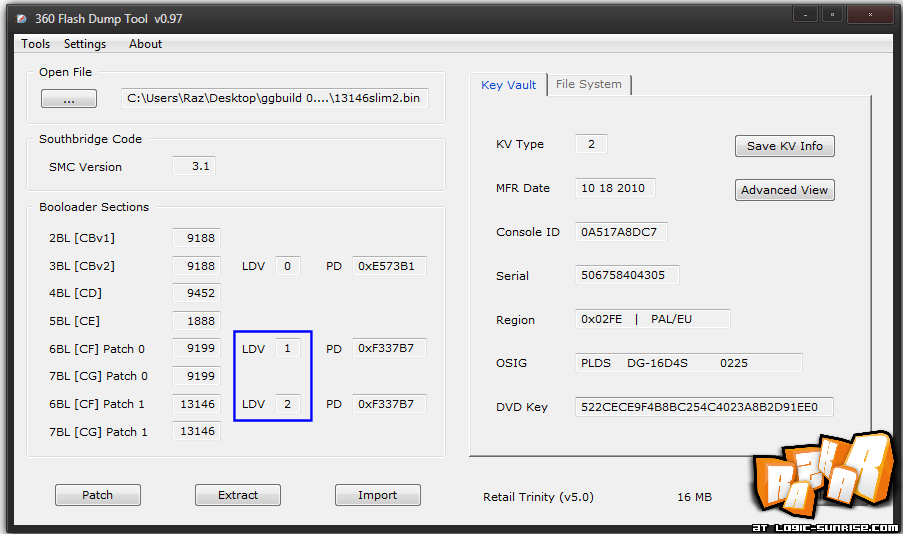903x534 pixels.
Task: Open the Settings menu
Action: (x=85, y=44)
